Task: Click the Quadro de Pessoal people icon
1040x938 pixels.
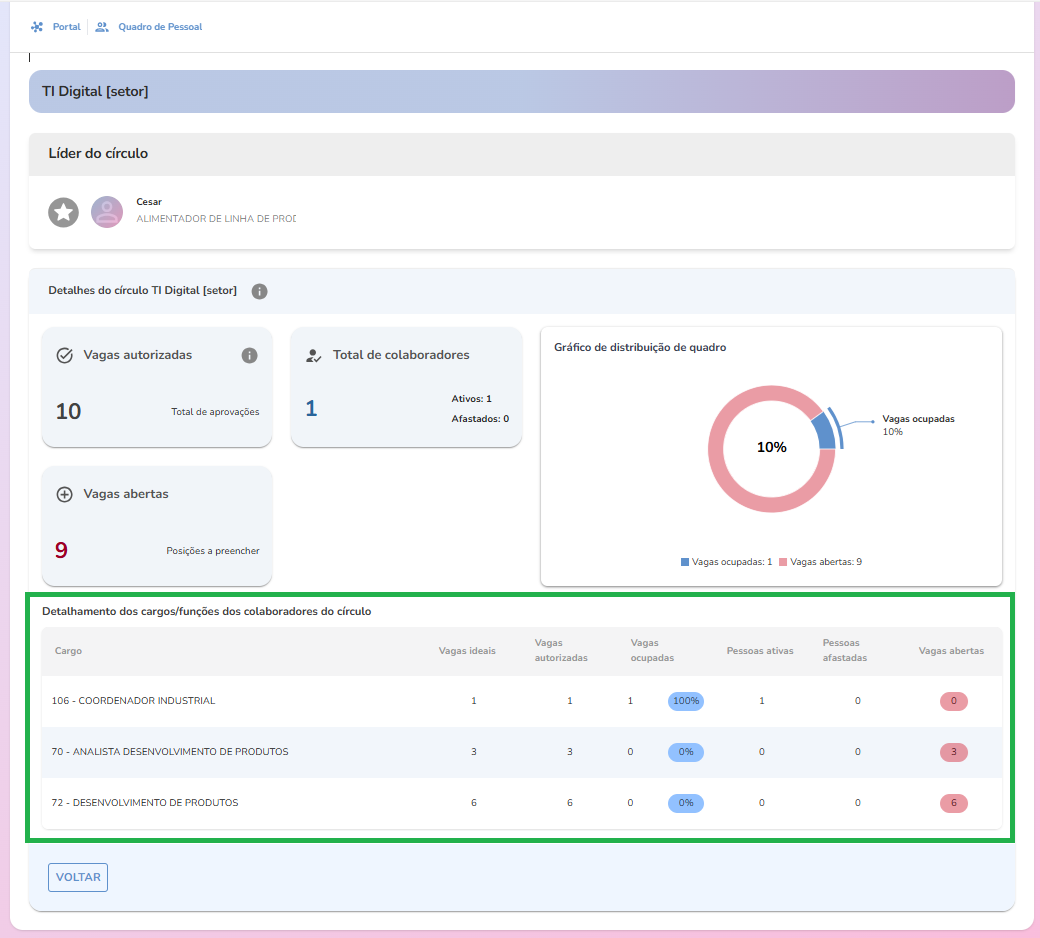Action: [x=102, y=27]
